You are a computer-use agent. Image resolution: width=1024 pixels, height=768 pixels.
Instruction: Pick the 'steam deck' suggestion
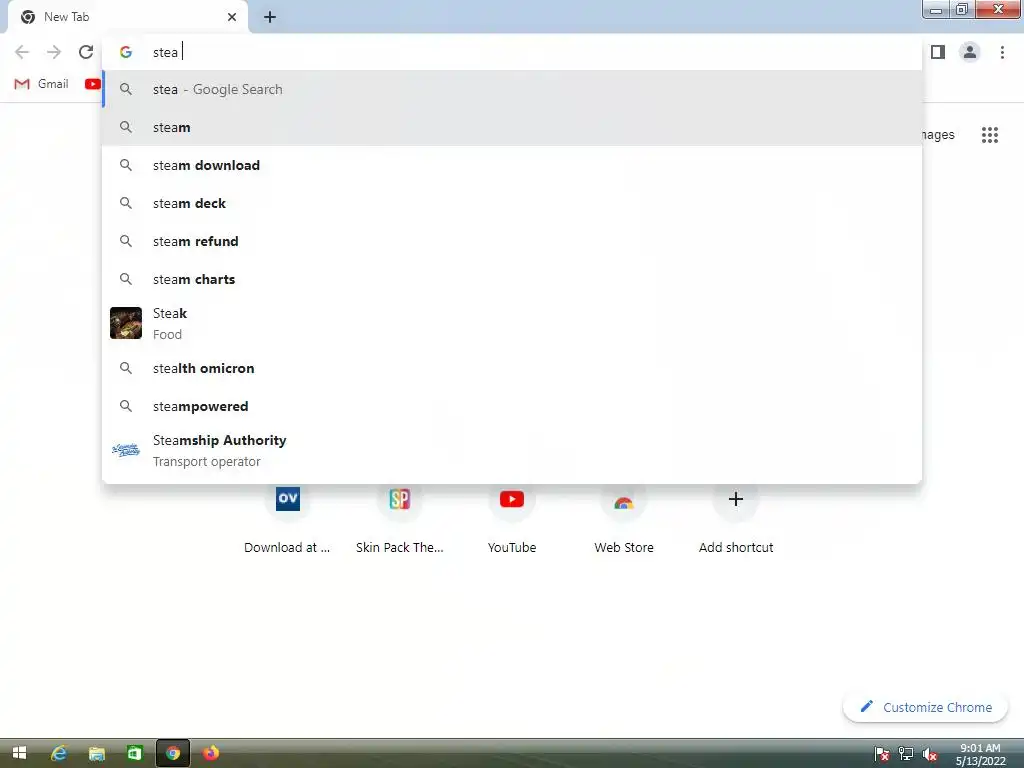(512, 203)
